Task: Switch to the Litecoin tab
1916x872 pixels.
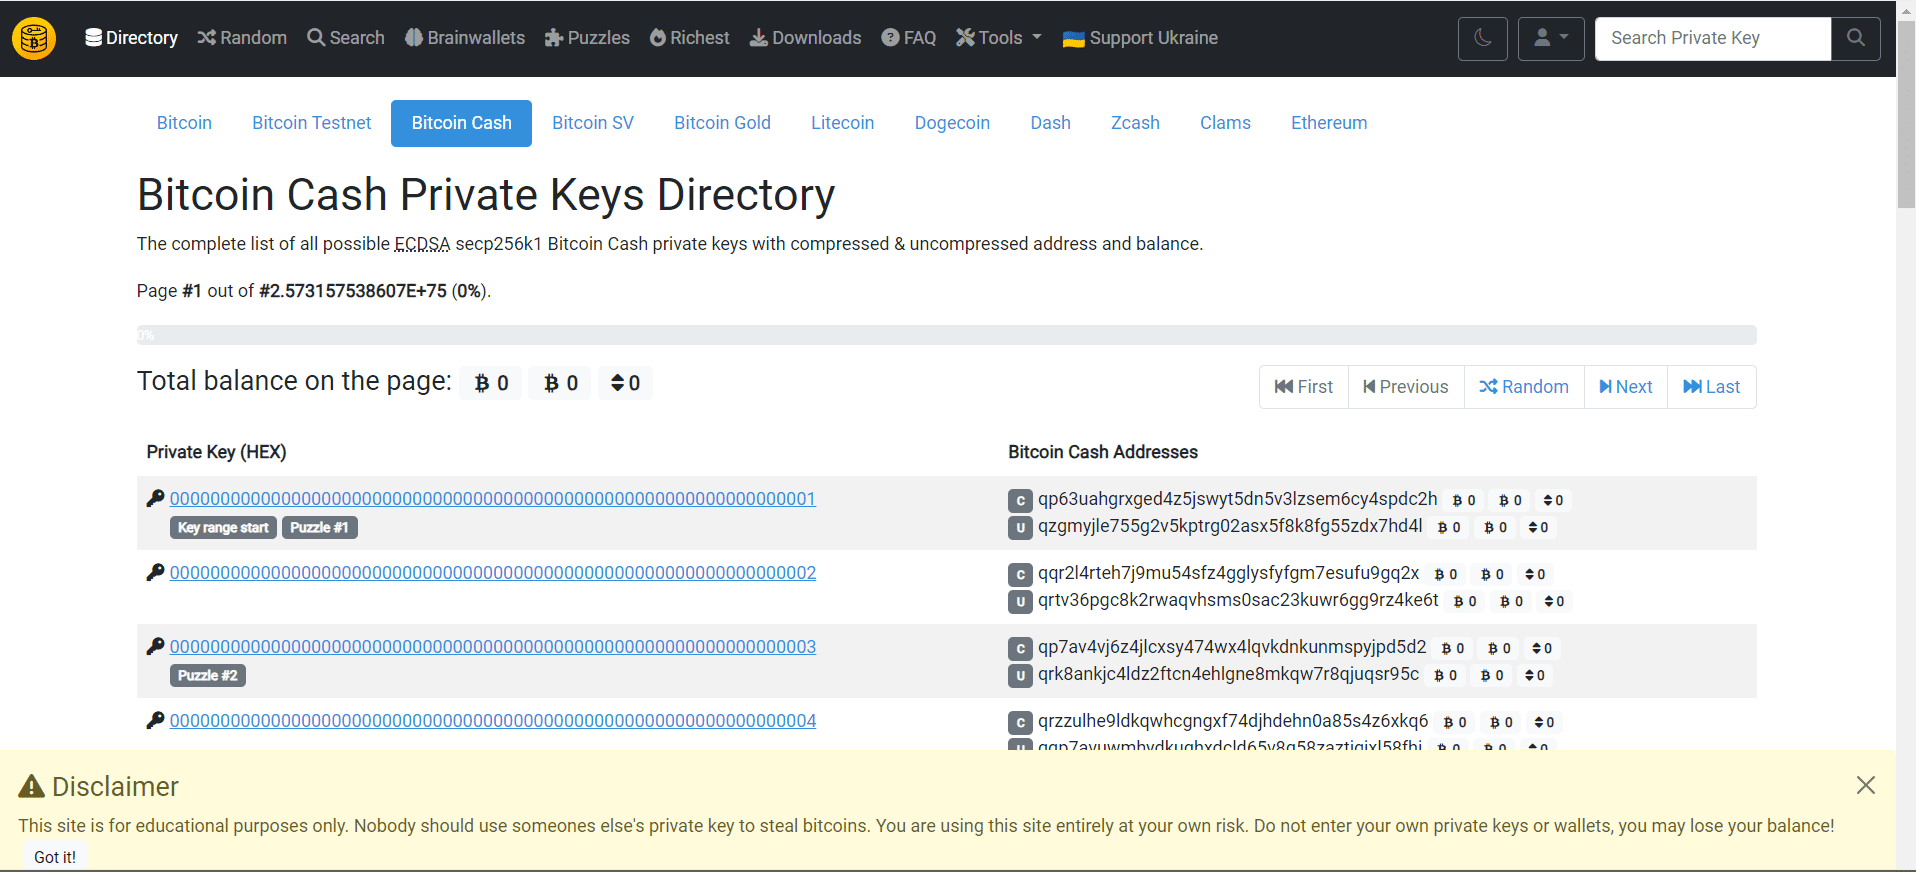Action: [842, 123]
